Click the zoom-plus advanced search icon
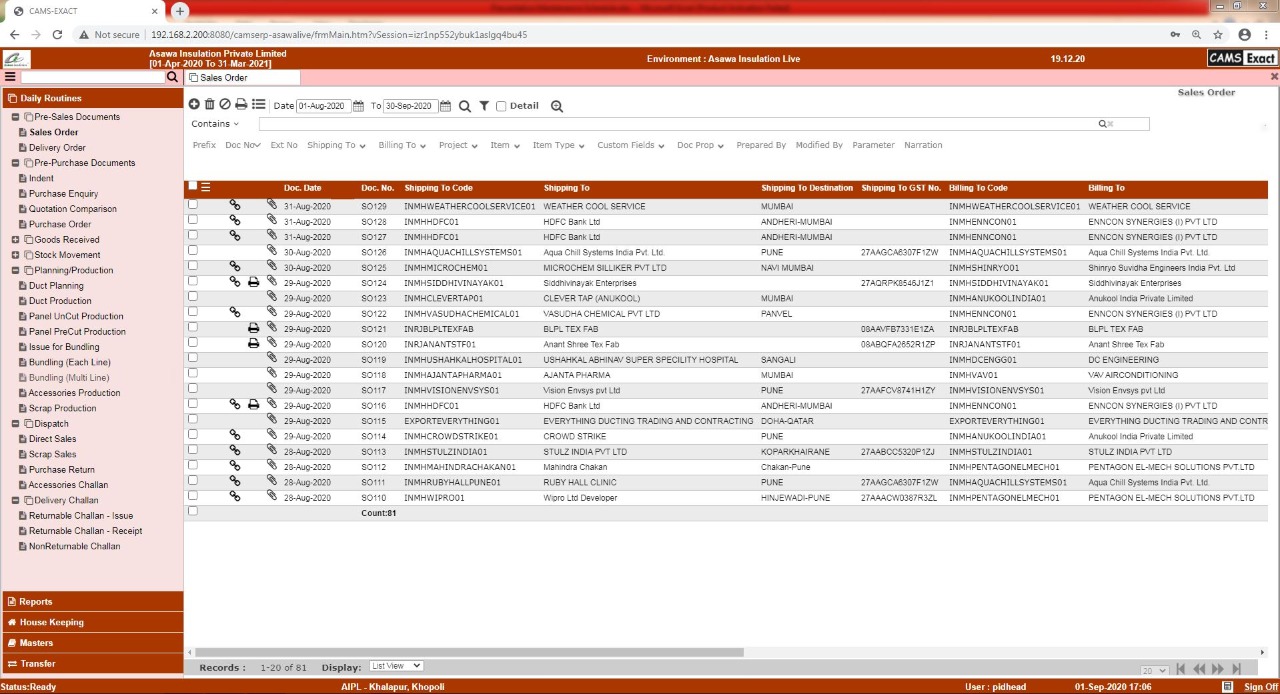Screen dimensions: 1280x694 pyautogui.click(x=557, y=106)
